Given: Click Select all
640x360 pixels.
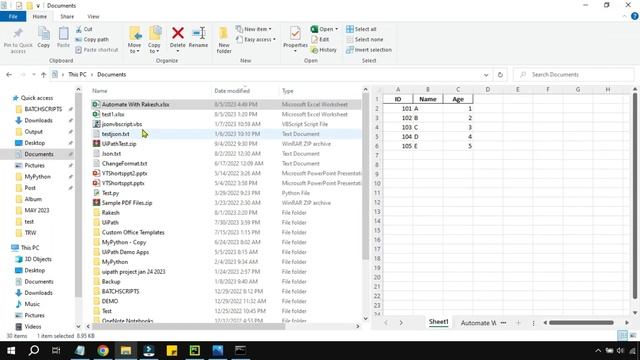Looking at the screenshot, I should [x=361, y=29].
